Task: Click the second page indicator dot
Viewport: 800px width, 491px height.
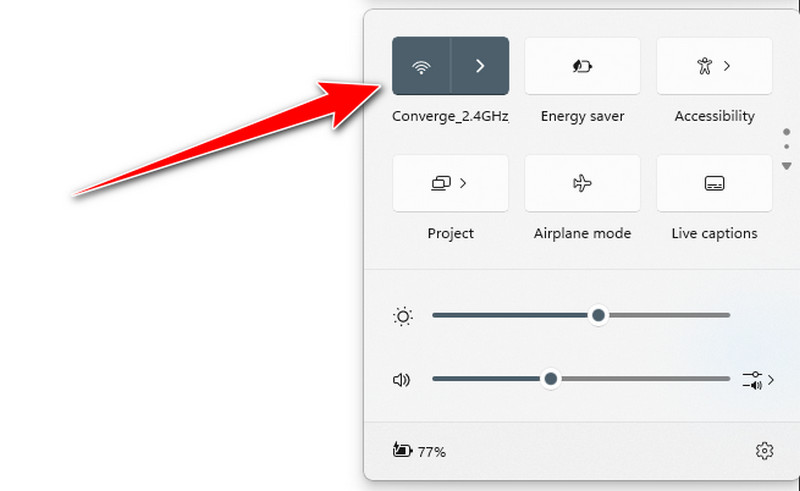Action: [786, 147]
